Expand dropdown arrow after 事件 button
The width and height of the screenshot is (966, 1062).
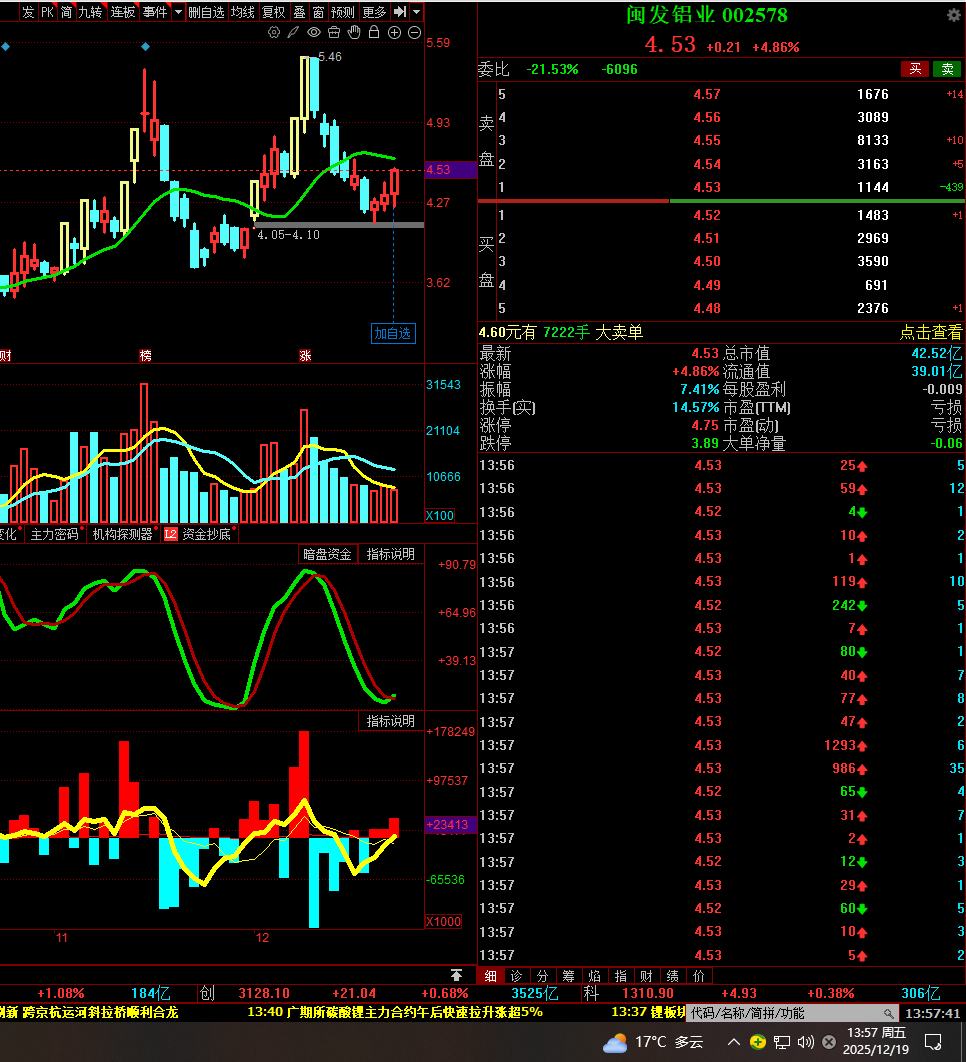click(x=178, y=12)
